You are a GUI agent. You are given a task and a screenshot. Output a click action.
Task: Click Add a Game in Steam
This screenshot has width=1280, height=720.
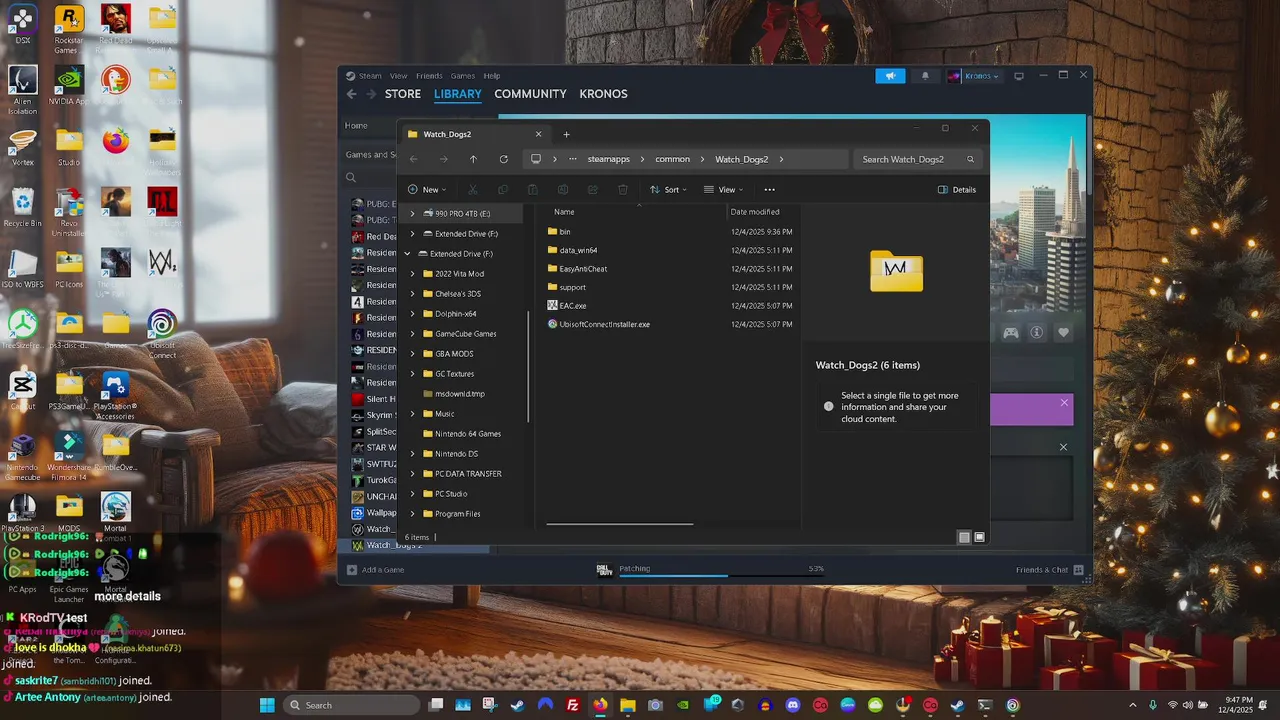pos(375,570)
